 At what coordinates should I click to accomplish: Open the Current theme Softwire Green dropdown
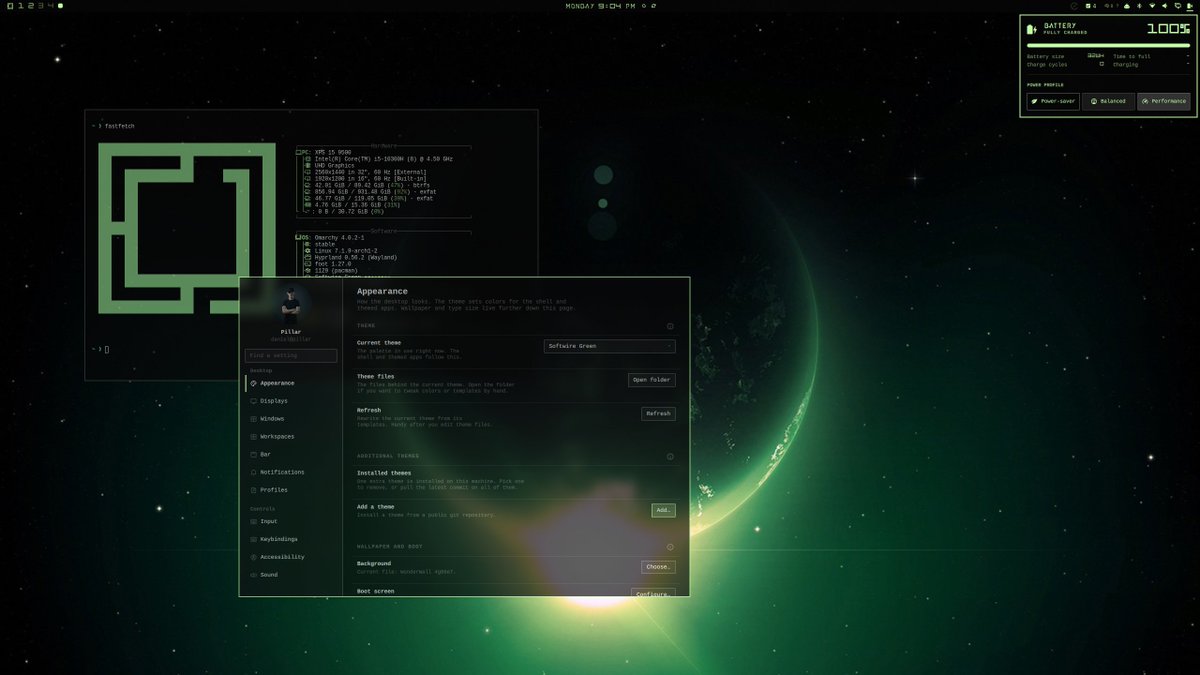609,346
